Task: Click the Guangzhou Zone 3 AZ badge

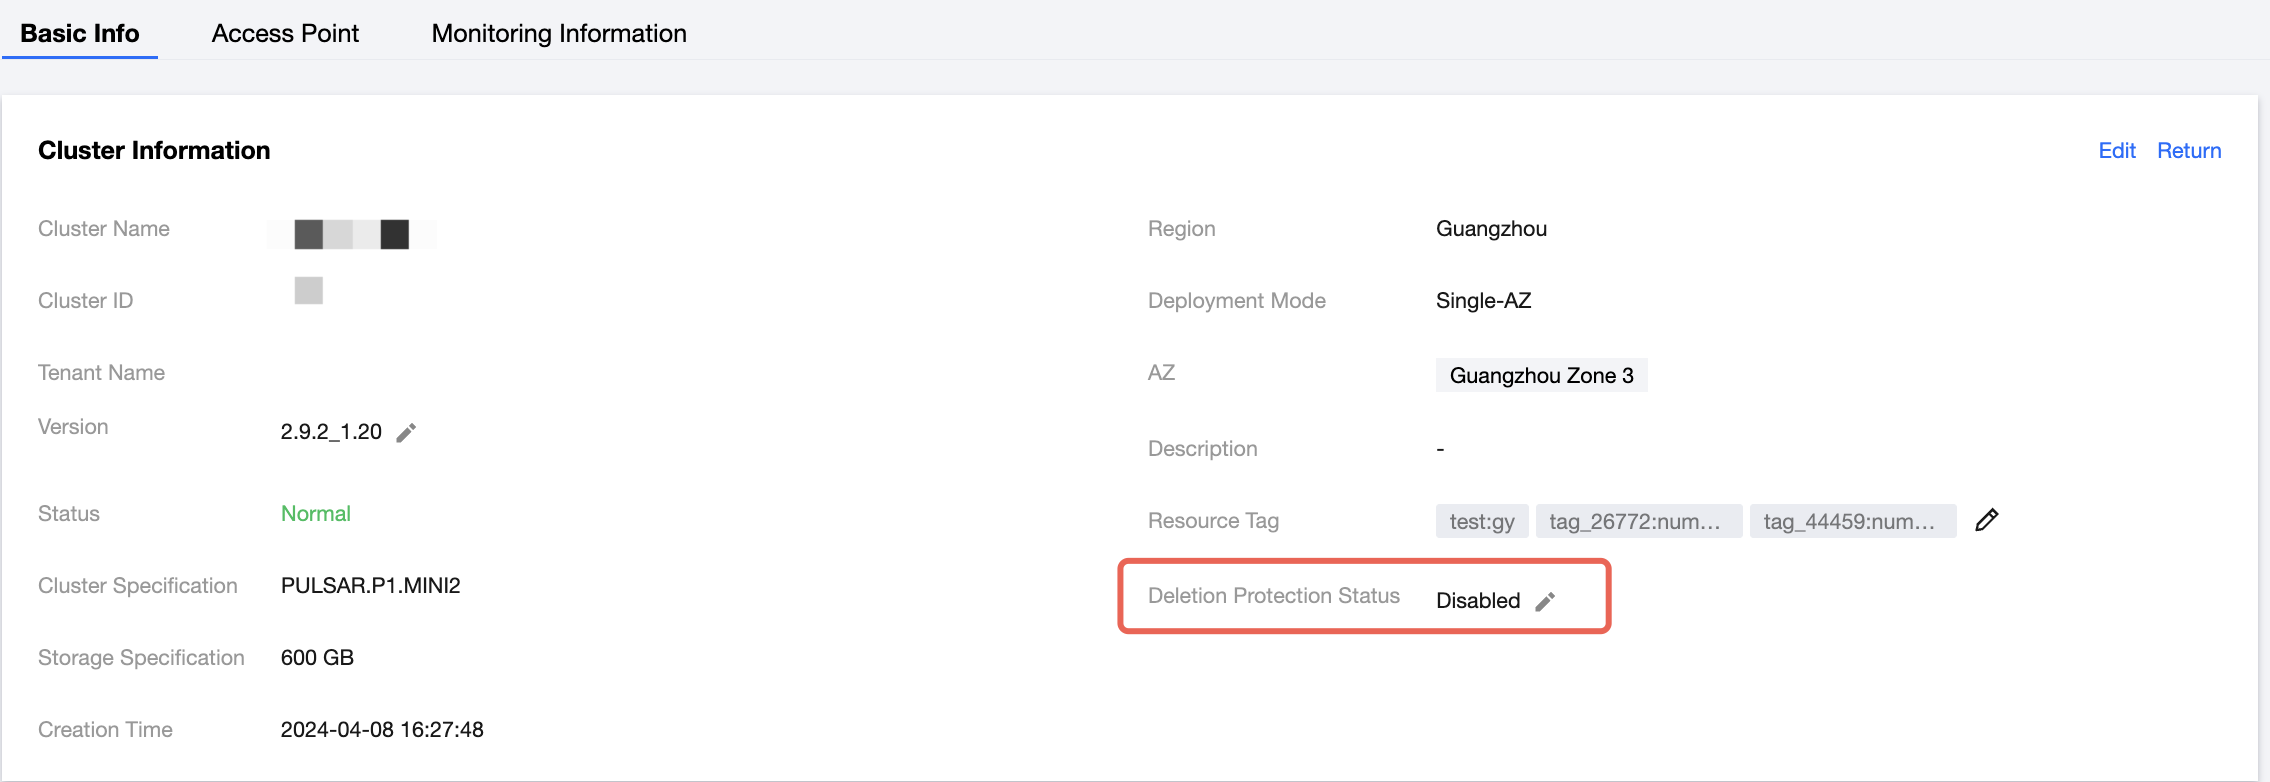Action: [x=1541, y=375]
